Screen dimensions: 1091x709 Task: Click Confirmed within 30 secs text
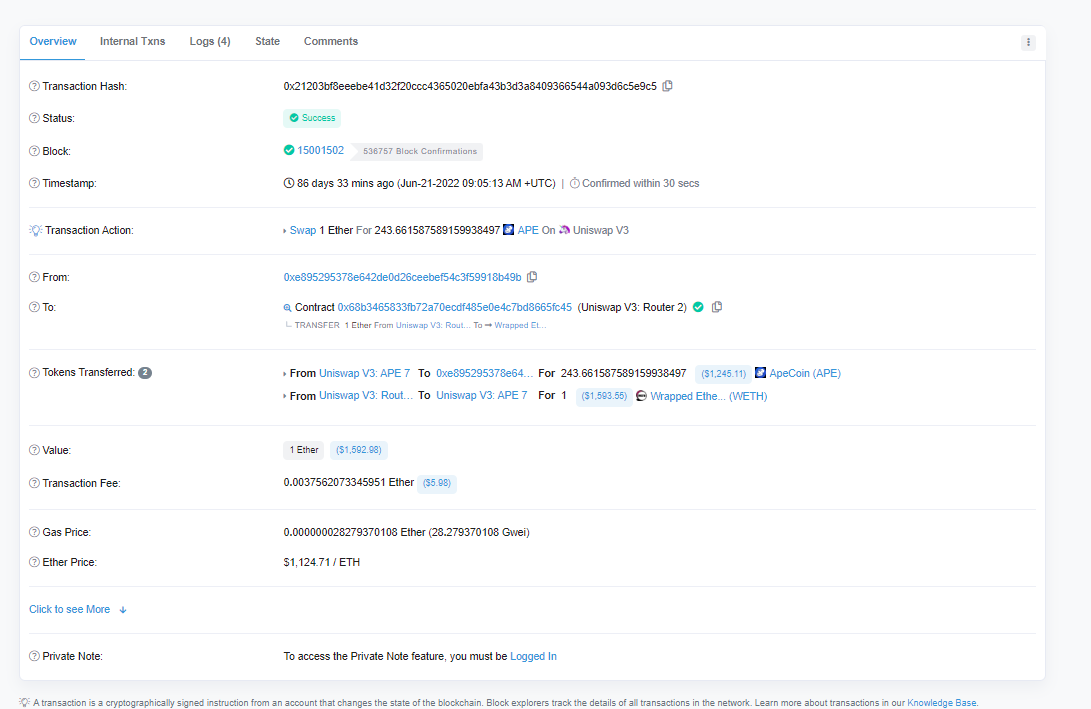tap(641, 183)
